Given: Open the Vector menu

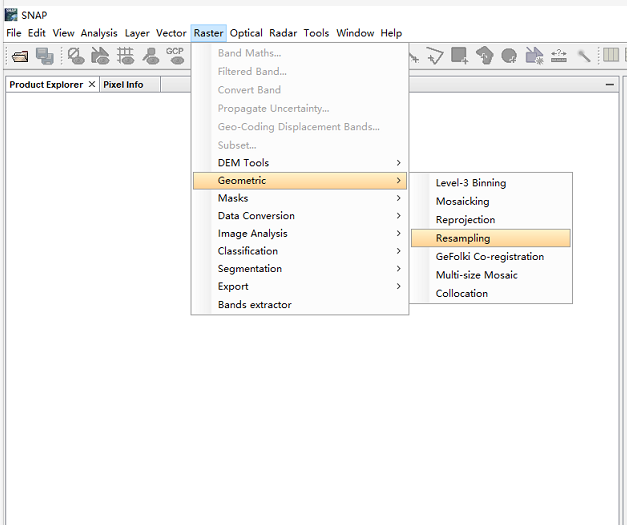Looking at the screenshot, I should (x=171, y=33).
